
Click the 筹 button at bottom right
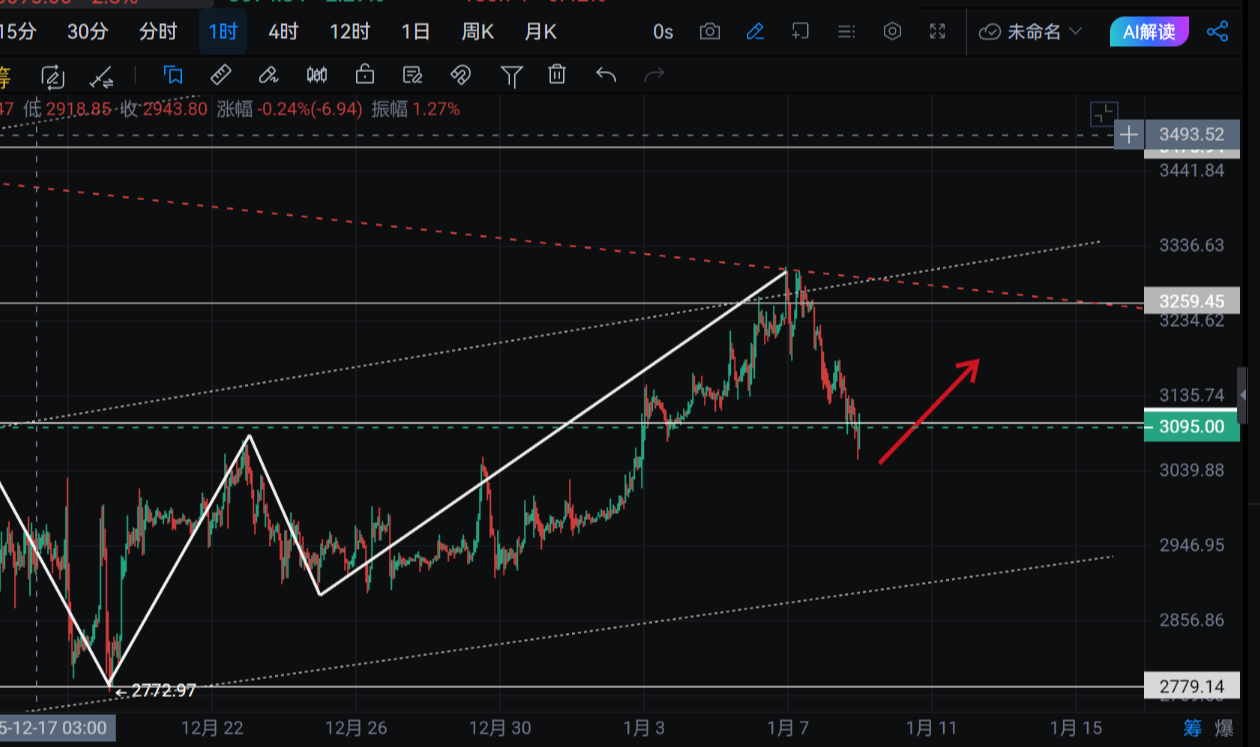click(1193, 727)
